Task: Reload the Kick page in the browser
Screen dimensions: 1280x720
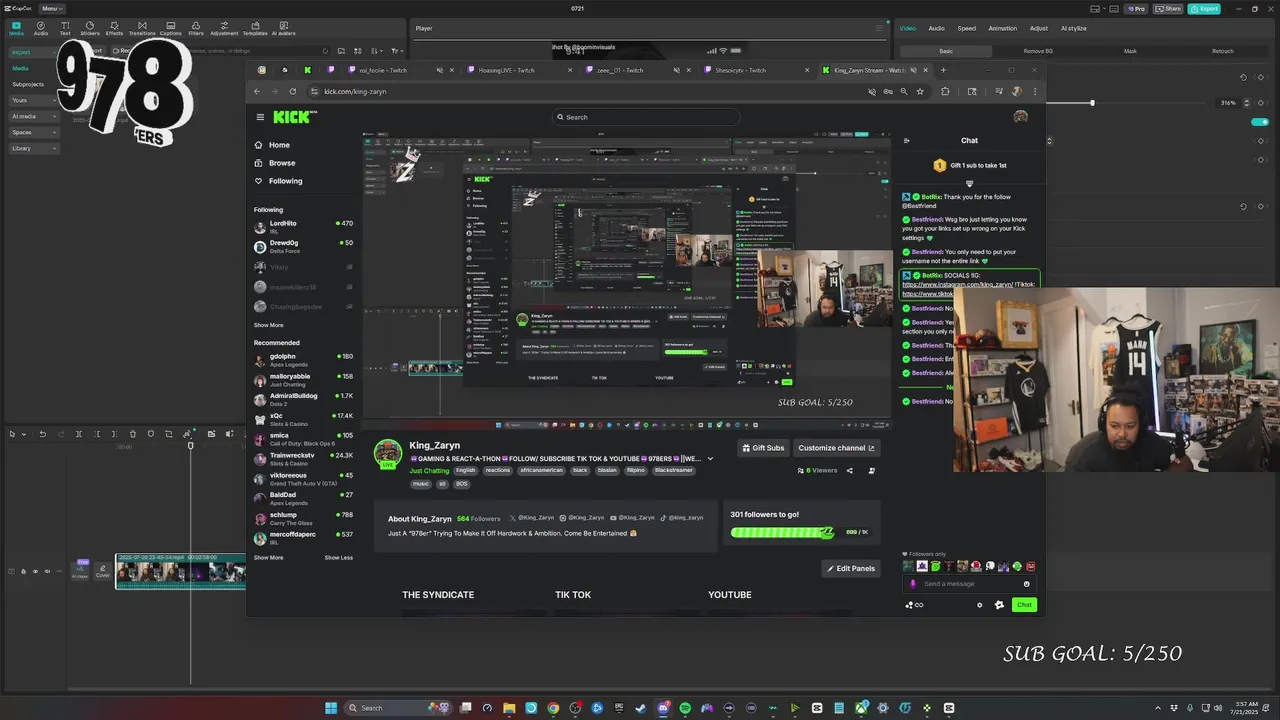Action: pyautogui.click(x=293, y=91)
